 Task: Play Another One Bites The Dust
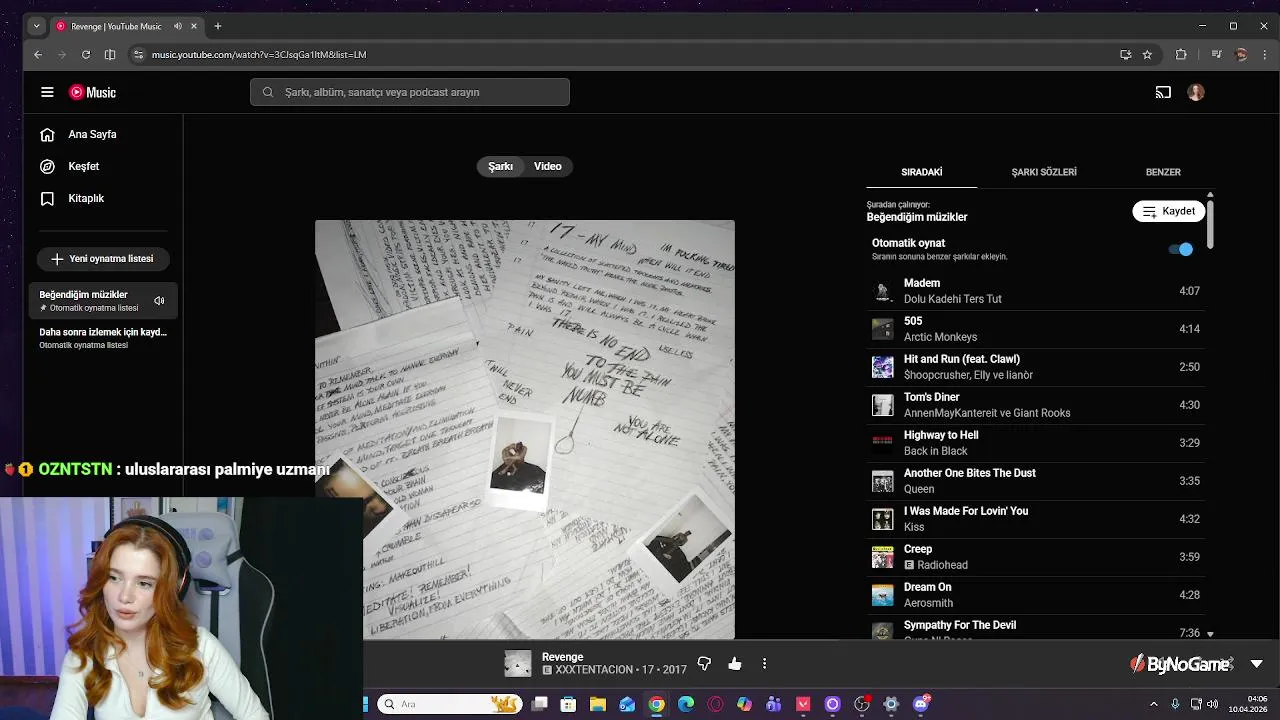(1035, 481)
